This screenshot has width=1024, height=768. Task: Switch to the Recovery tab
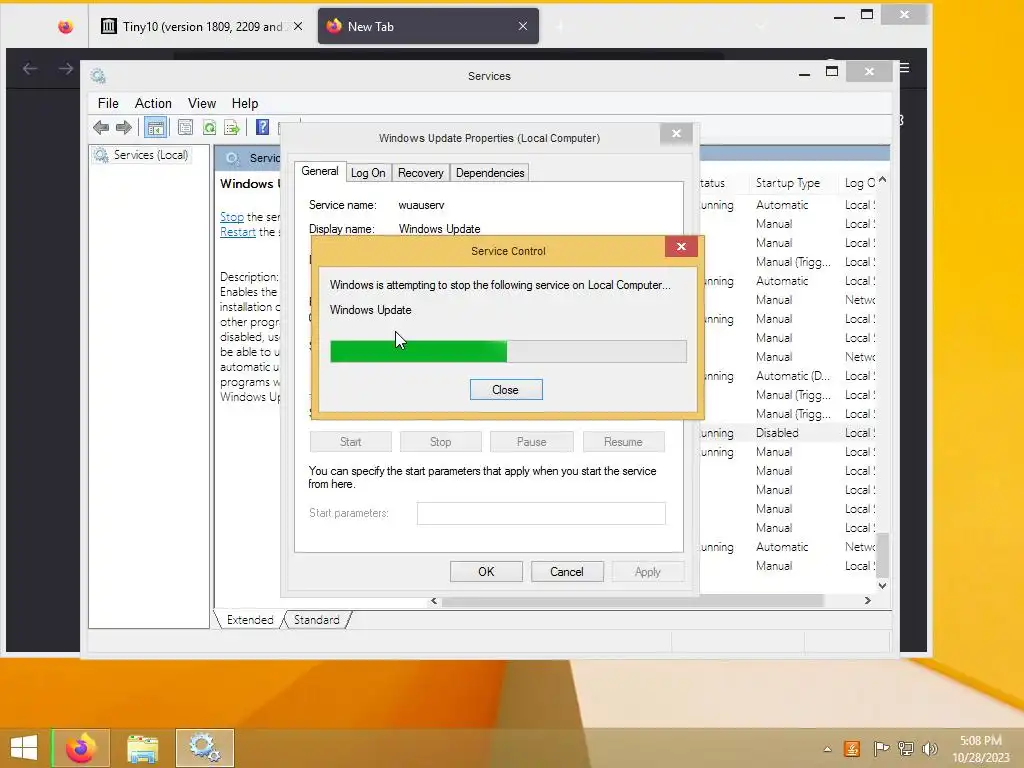point(421,173)
